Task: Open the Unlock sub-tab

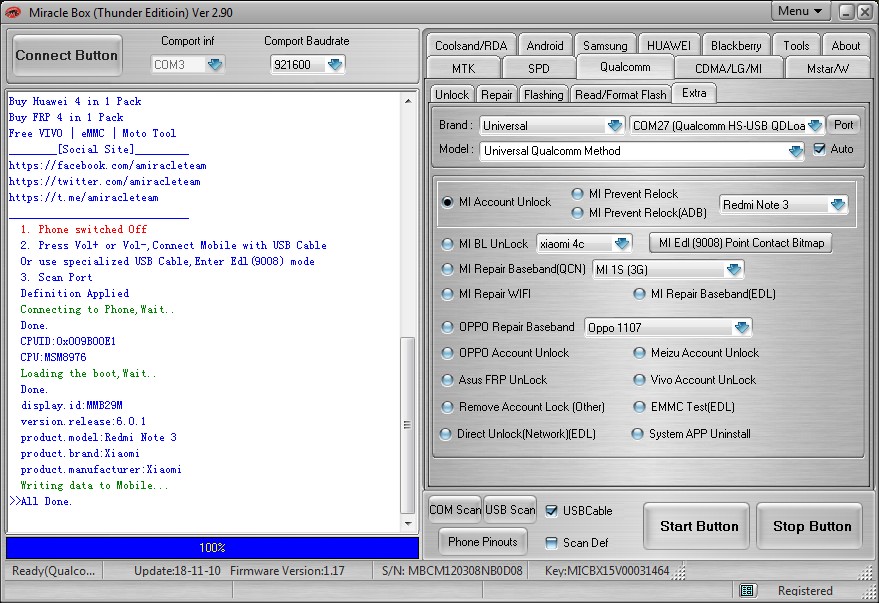Action: click(x=452, y=95)
